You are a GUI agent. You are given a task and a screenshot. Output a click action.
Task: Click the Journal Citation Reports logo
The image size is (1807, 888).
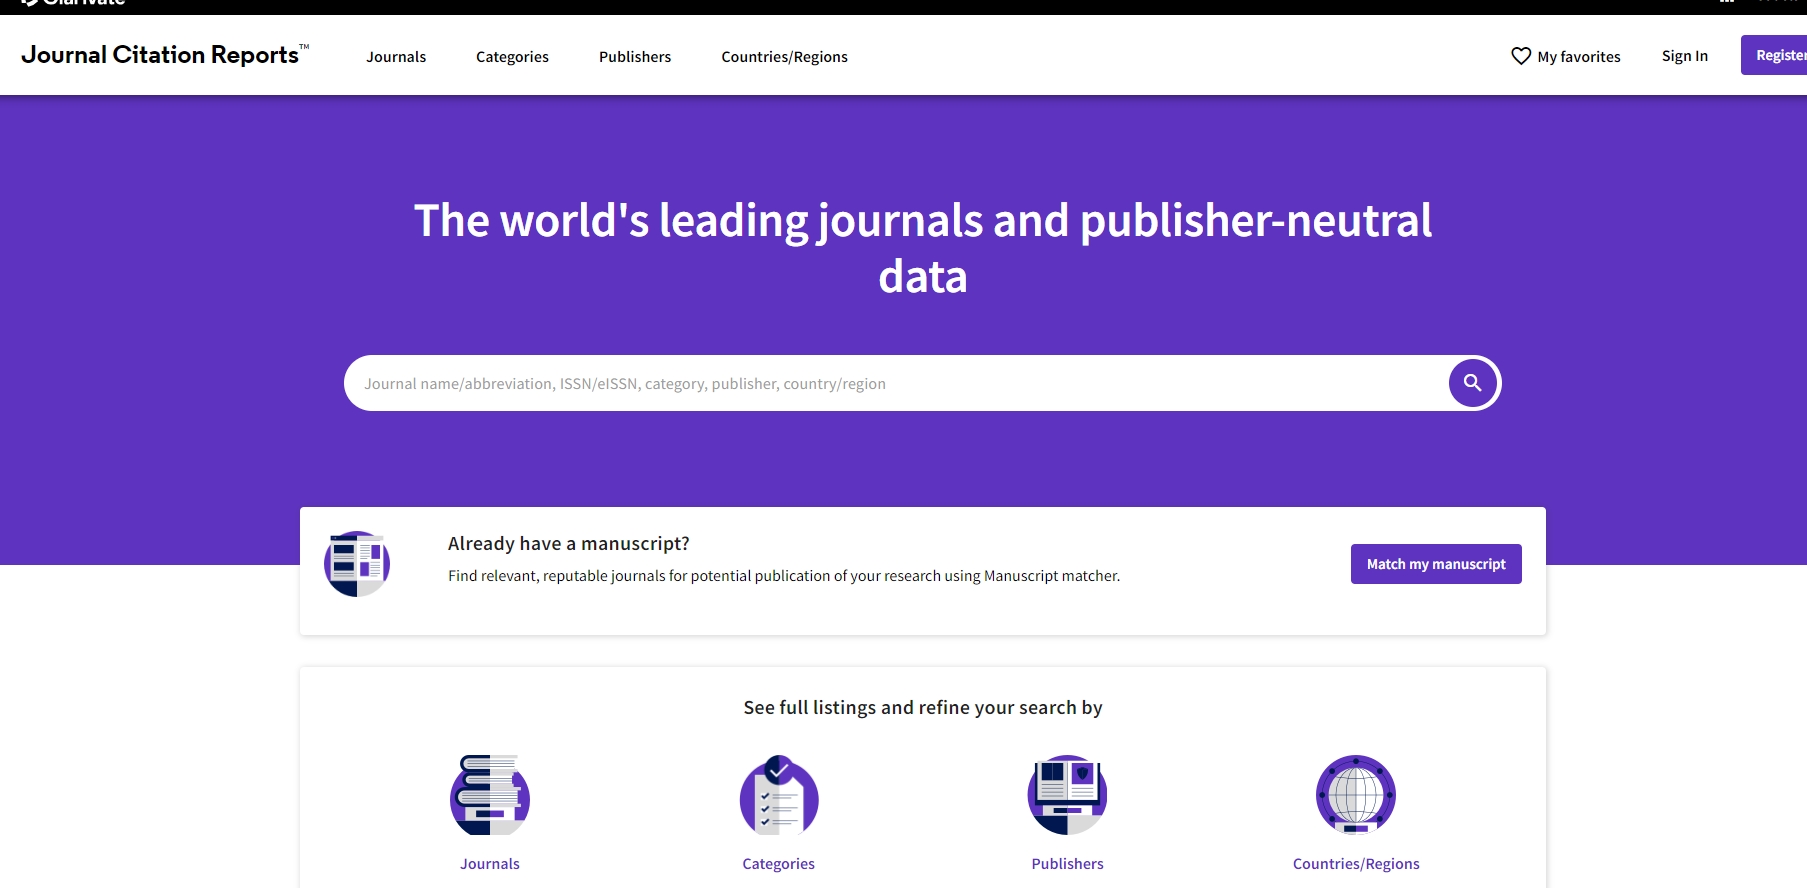coord(165,55)
